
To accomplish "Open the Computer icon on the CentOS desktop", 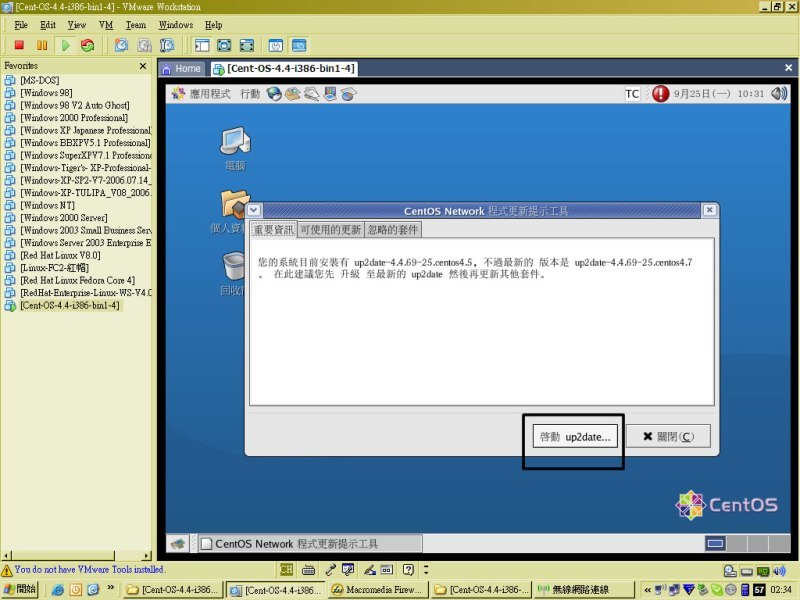I will [x=234, y=150].
